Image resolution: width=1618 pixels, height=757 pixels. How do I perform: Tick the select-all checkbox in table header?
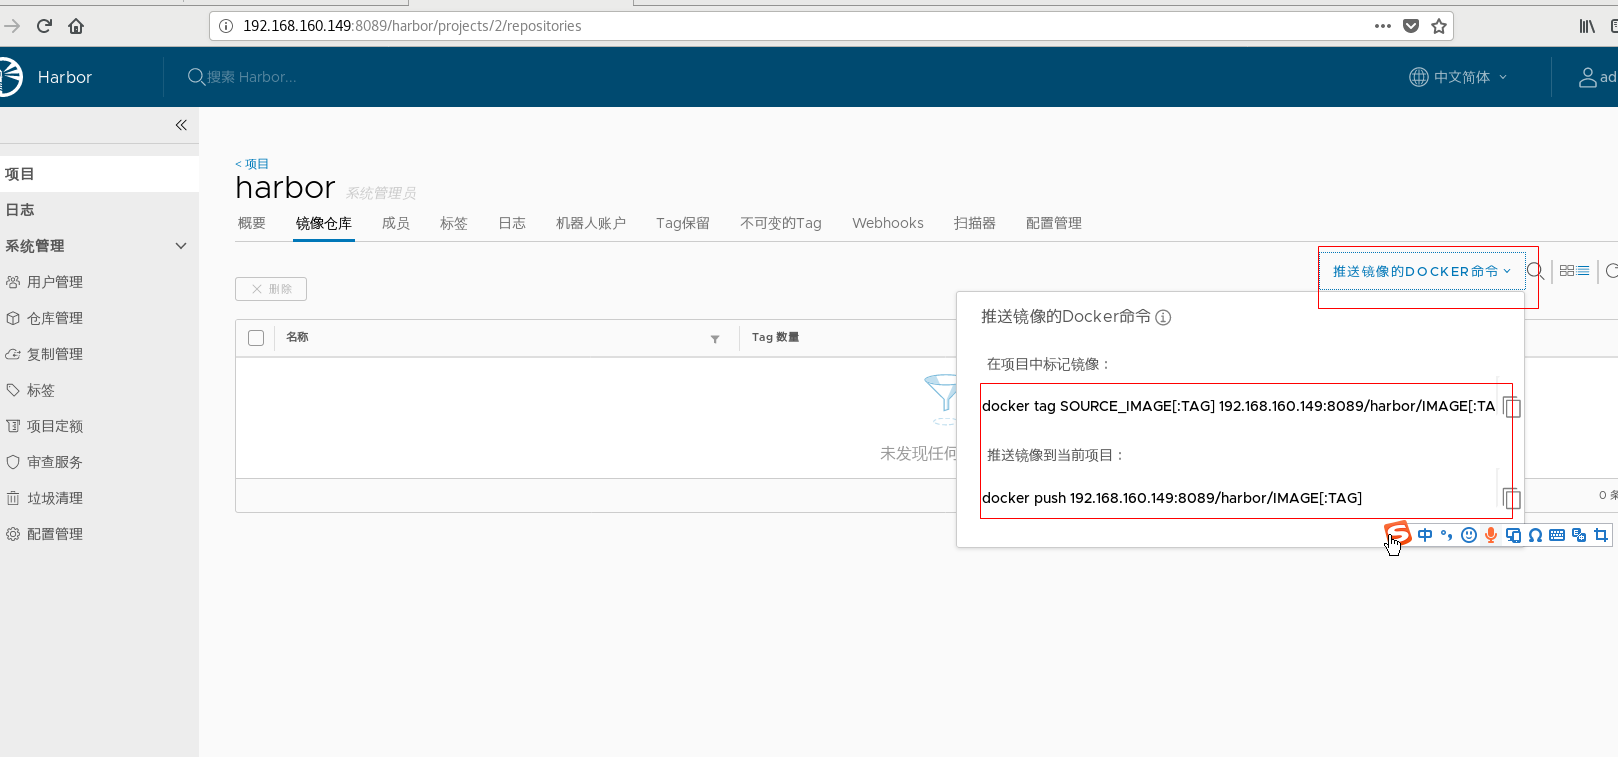[x=256, y=338]
